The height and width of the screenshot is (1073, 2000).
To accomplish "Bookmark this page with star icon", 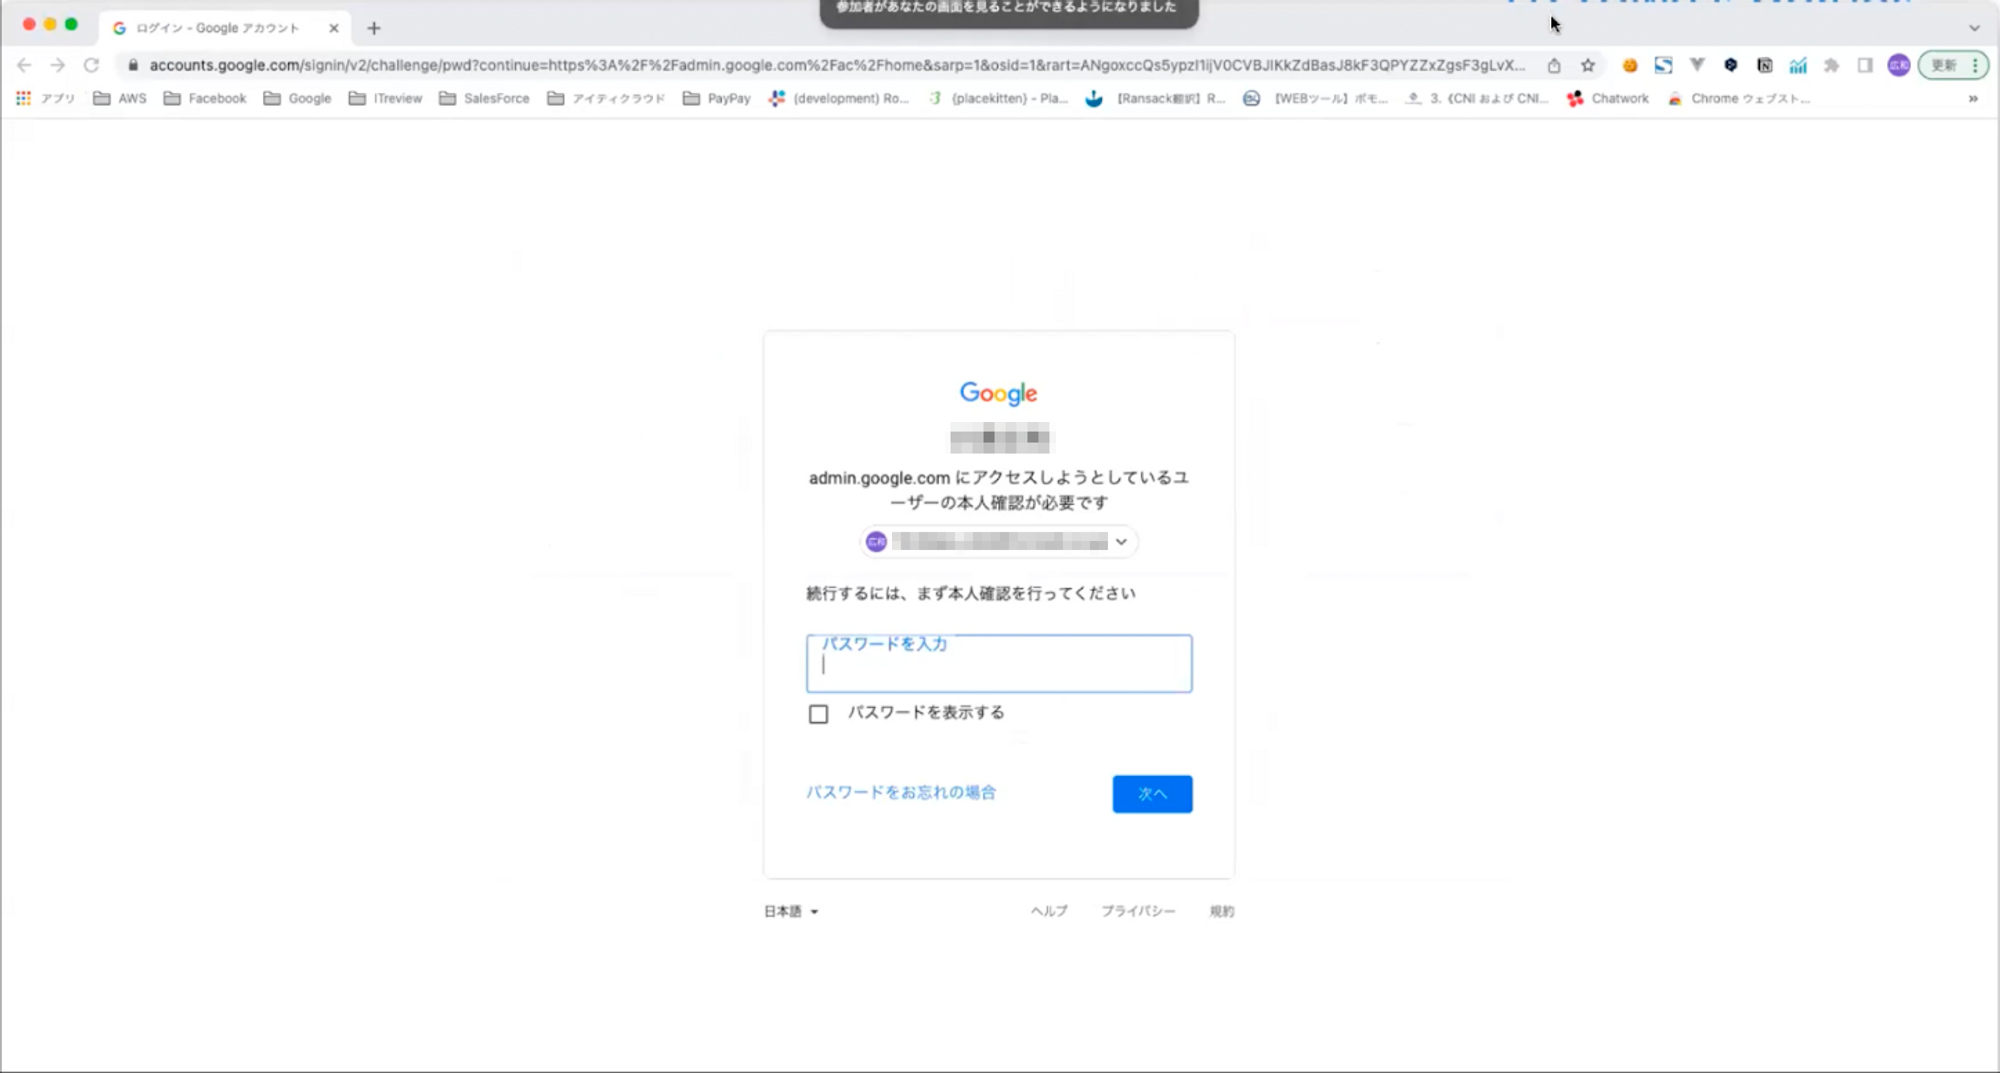I will point(1588,65).
